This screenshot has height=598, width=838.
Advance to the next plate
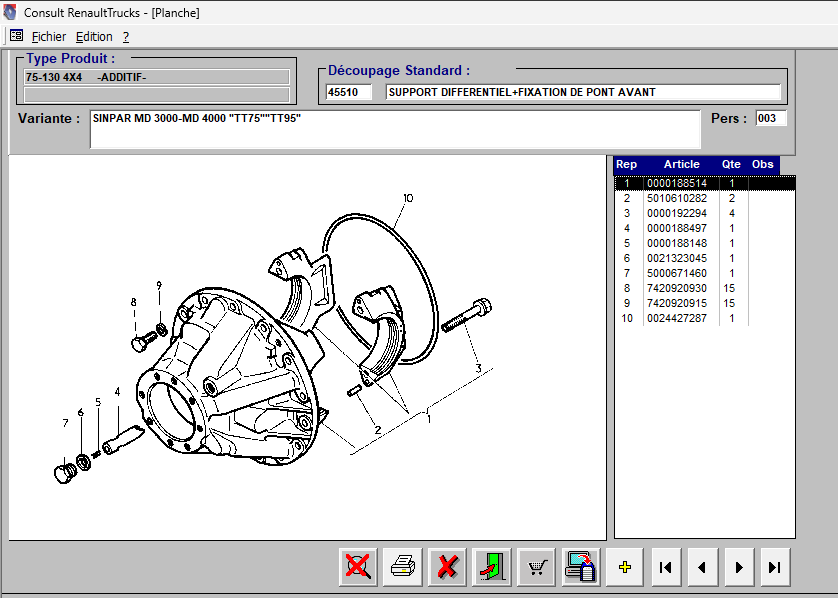click(x=737, y=567)
